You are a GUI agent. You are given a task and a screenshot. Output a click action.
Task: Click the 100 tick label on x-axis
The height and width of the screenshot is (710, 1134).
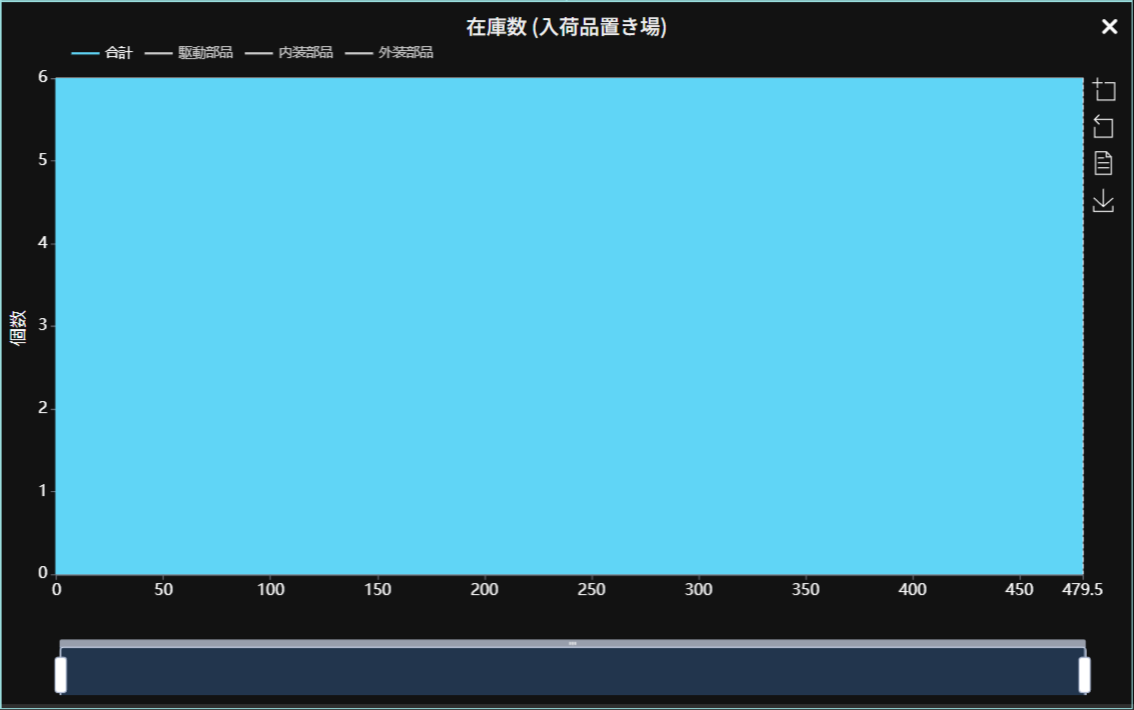271,590
